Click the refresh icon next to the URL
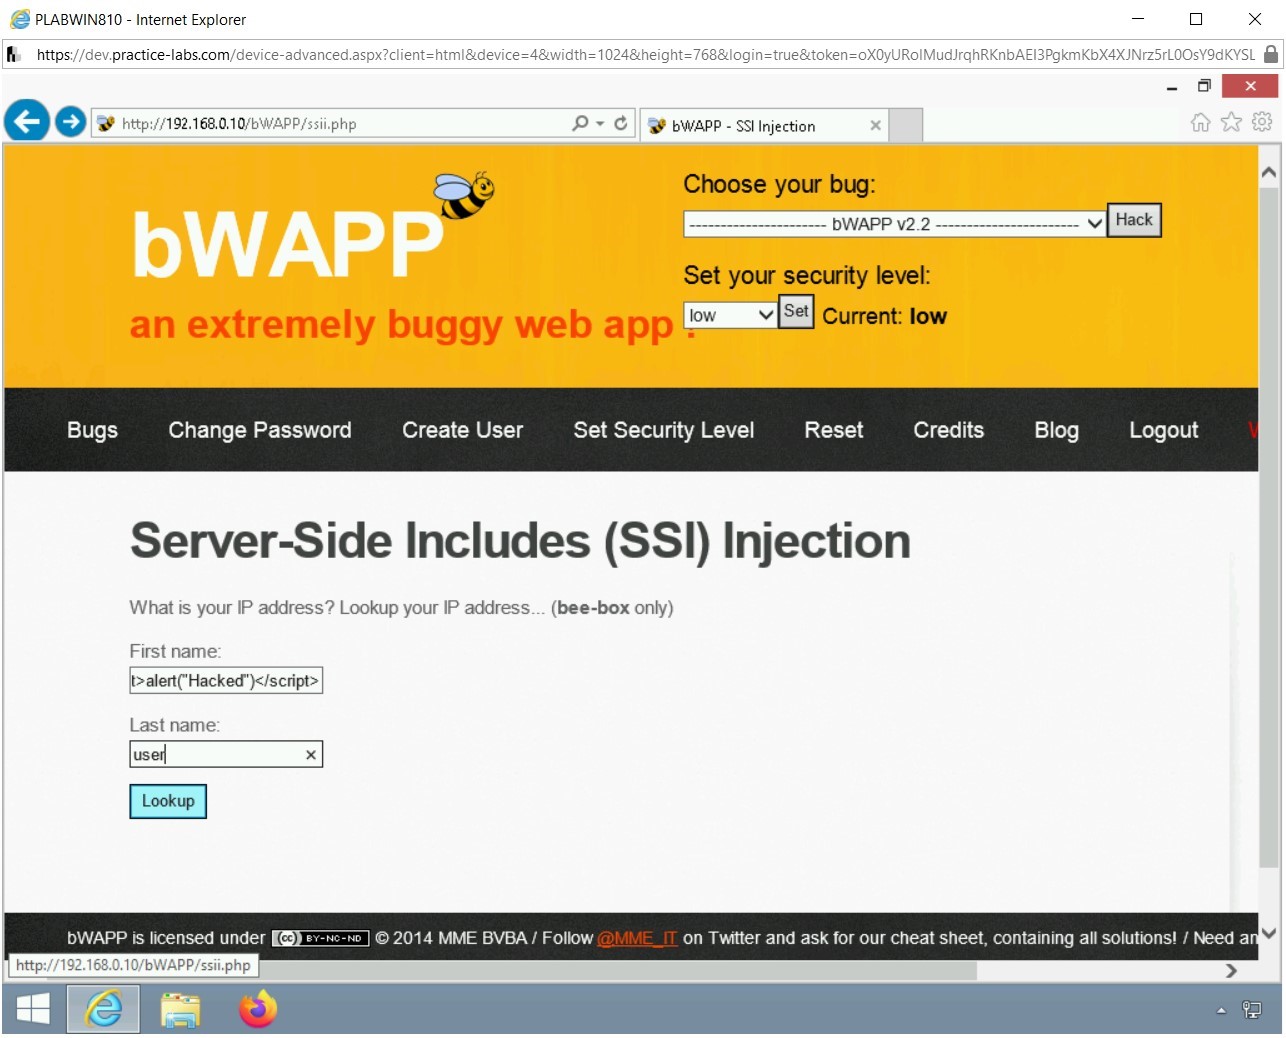 pyautogui.click(x=620, y=123)
